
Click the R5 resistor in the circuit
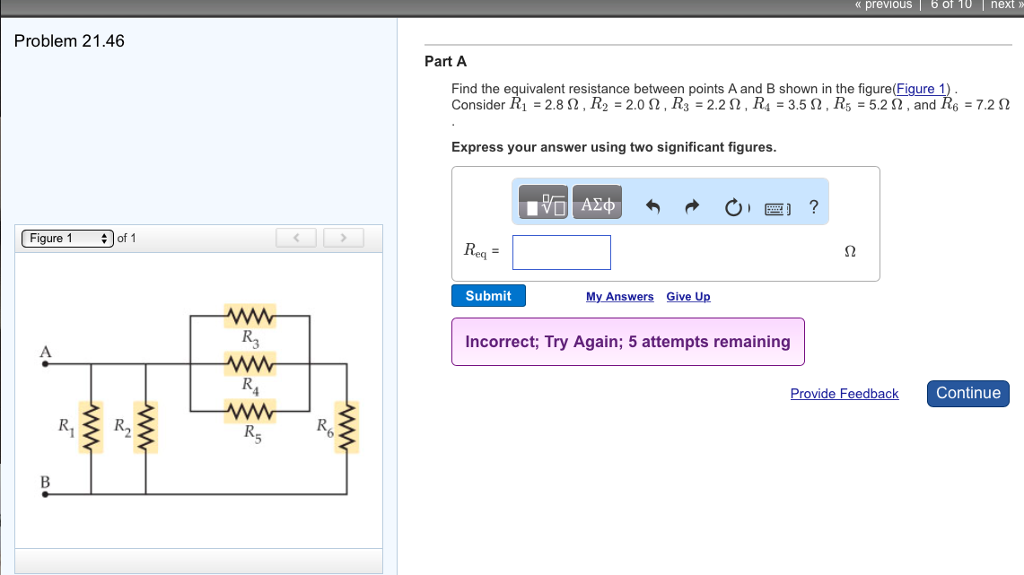249,412
